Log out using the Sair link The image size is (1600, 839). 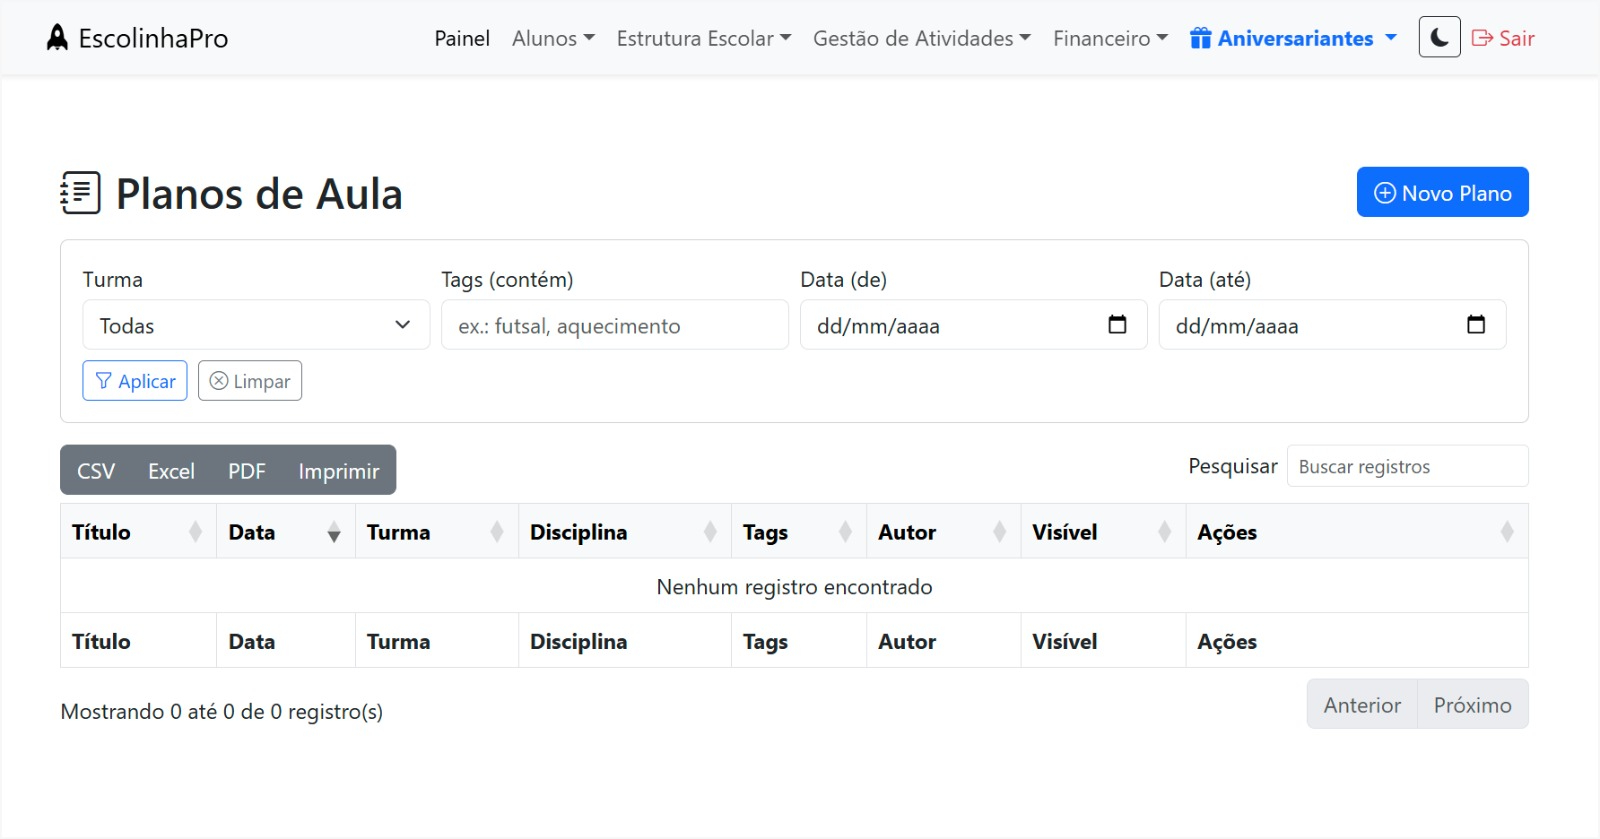(x=1503, y=38)
